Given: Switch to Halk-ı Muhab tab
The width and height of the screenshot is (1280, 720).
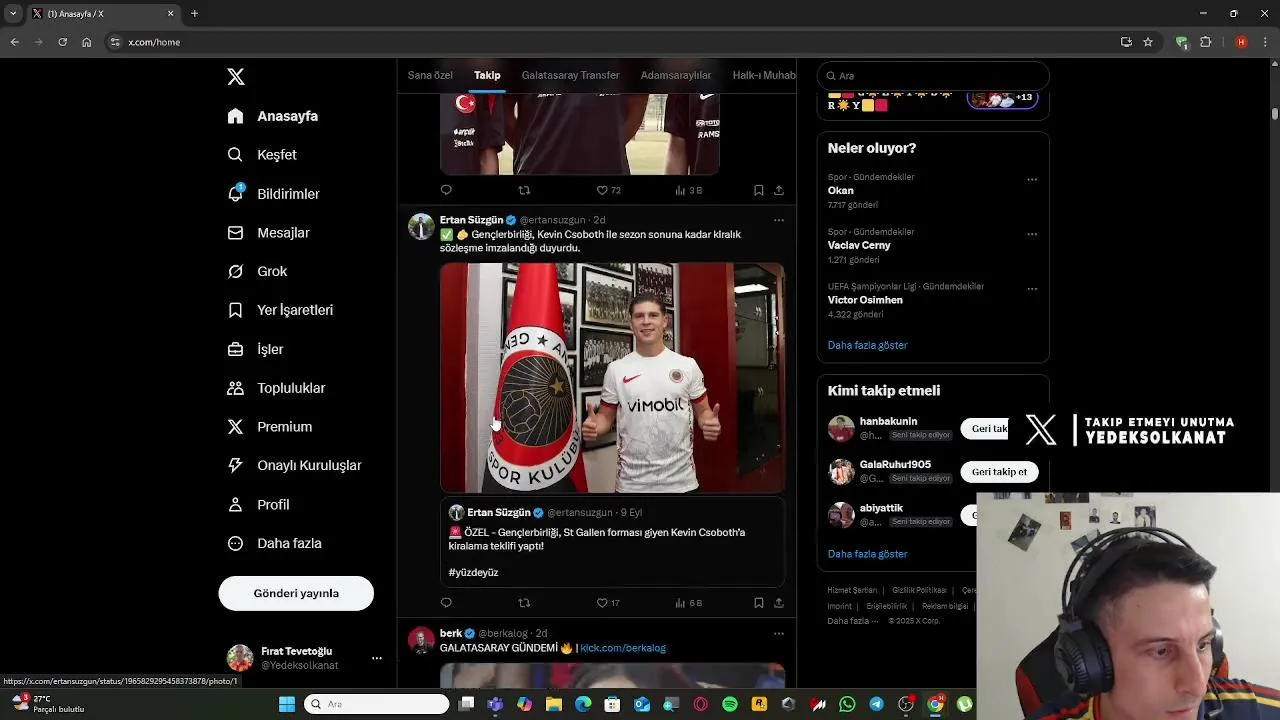Looking at the screenshot, I should (x=764, y=75).
